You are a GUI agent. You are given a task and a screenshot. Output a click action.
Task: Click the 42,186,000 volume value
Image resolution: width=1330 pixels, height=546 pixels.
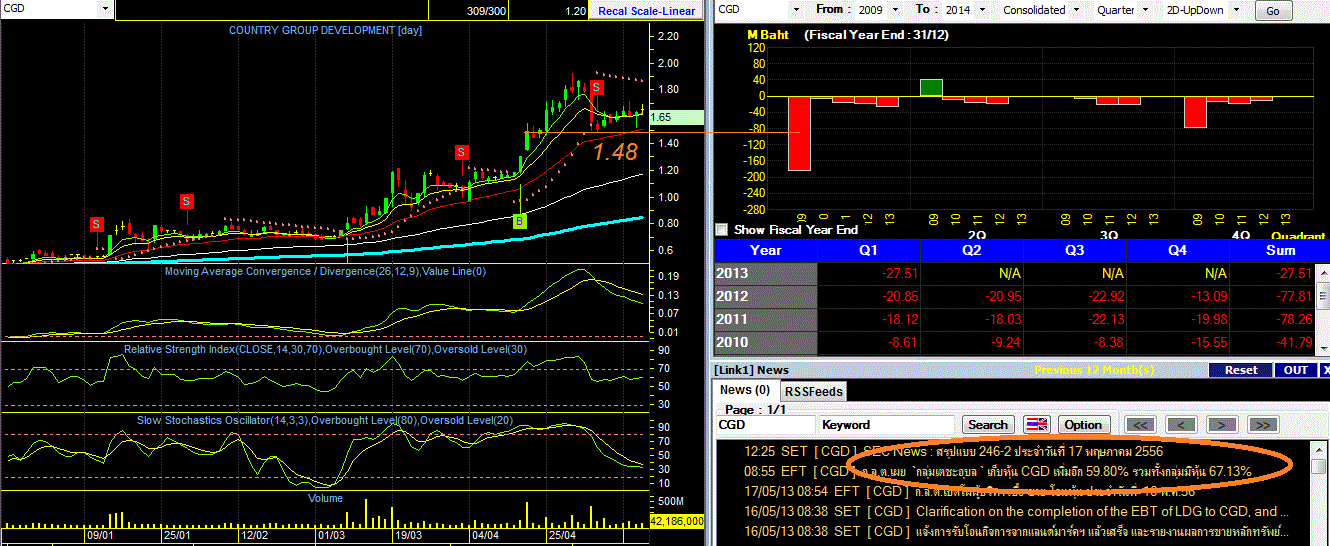677,521
